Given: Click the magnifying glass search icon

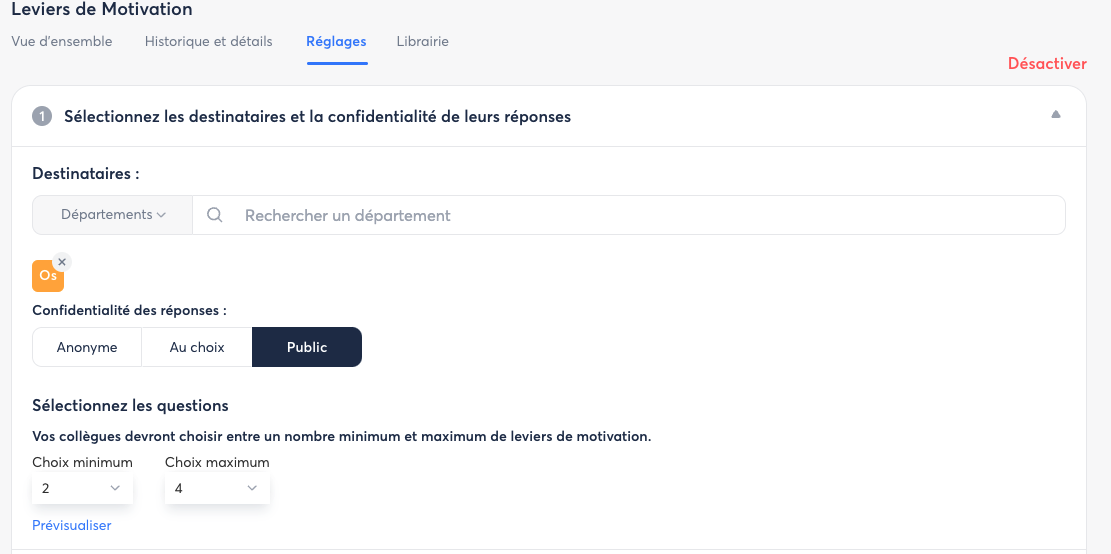Looking at the screenshot, I should pyautogui.click(x=214, y=215).
